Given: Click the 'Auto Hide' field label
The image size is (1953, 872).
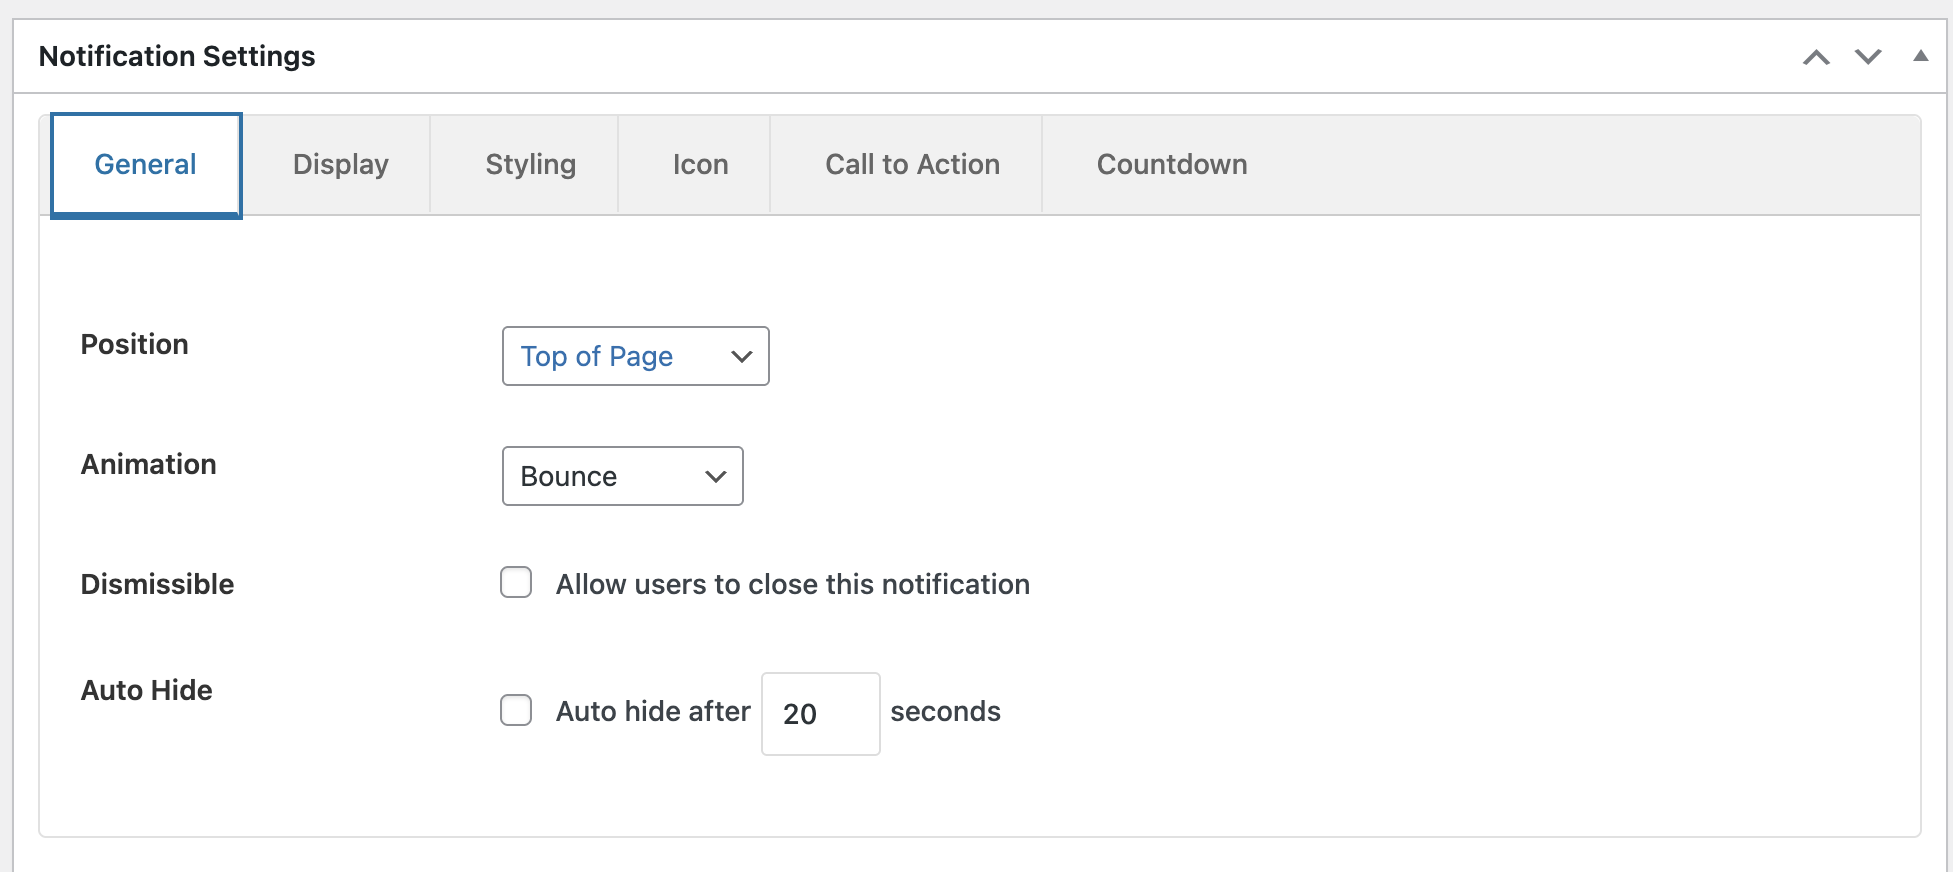Looking at the screenshot, I should (x=147, y=690).
